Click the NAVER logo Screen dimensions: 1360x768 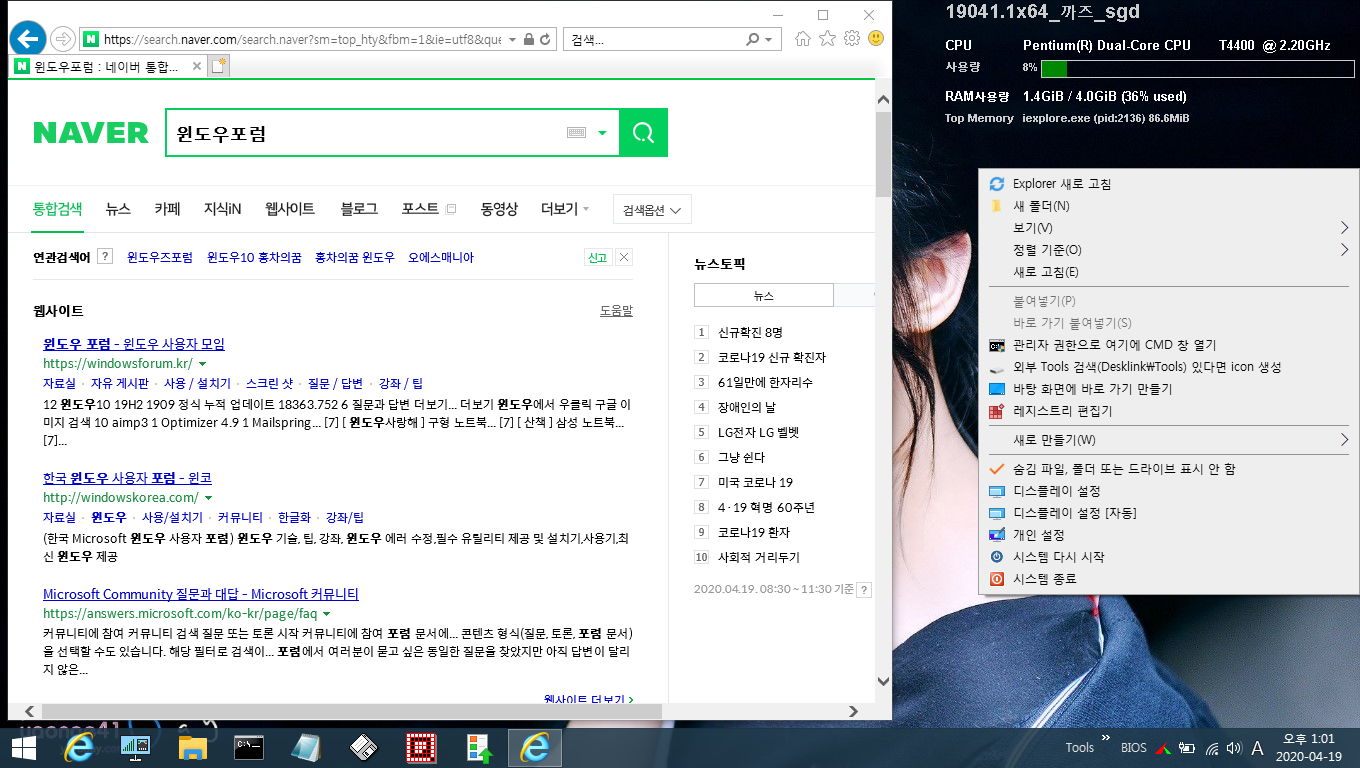[x=91, y=133]
